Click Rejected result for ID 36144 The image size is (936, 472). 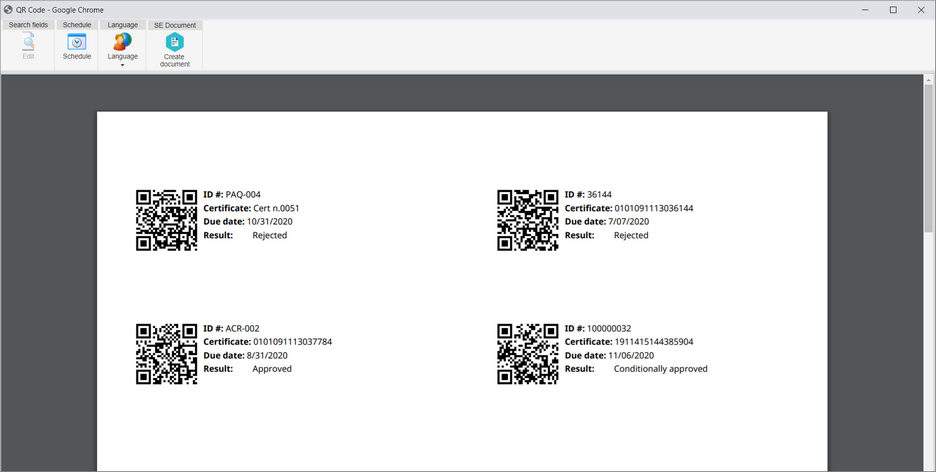click(631, 236)
